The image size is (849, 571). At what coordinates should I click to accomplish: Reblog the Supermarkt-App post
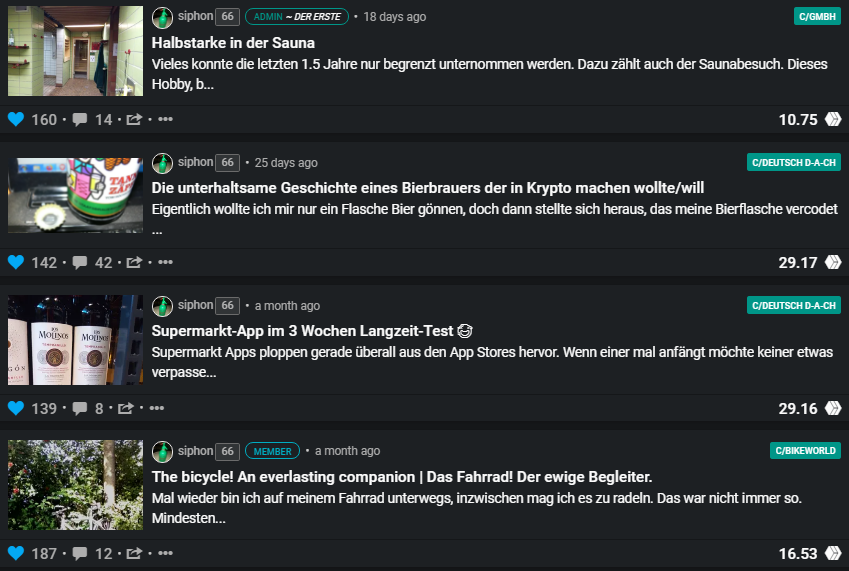pyautogui.click(x=126, y=408)
